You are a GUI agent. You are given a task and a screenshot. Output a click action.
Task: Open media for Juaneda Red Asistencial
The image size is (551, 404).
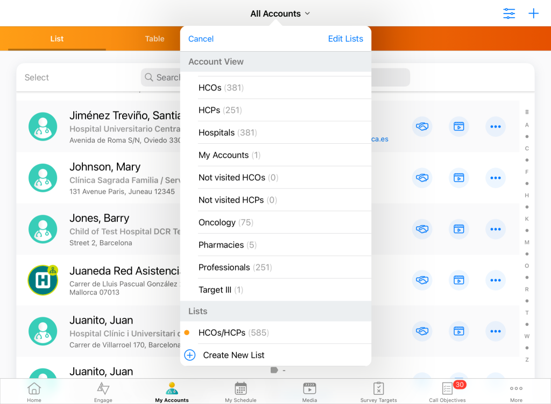click(x=459, y=280)
